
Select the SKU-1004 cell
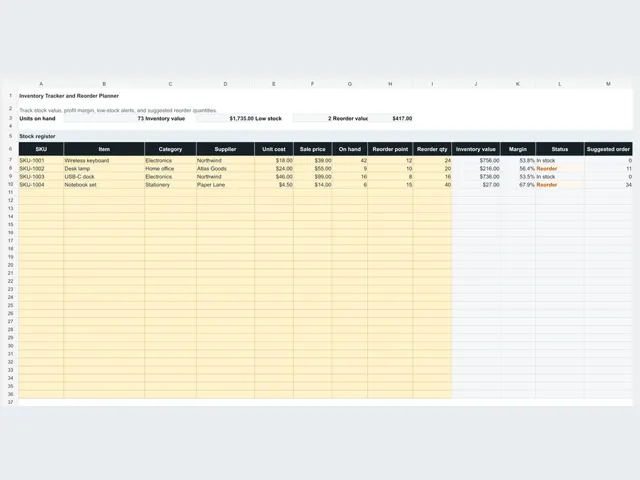click(41, 185)
